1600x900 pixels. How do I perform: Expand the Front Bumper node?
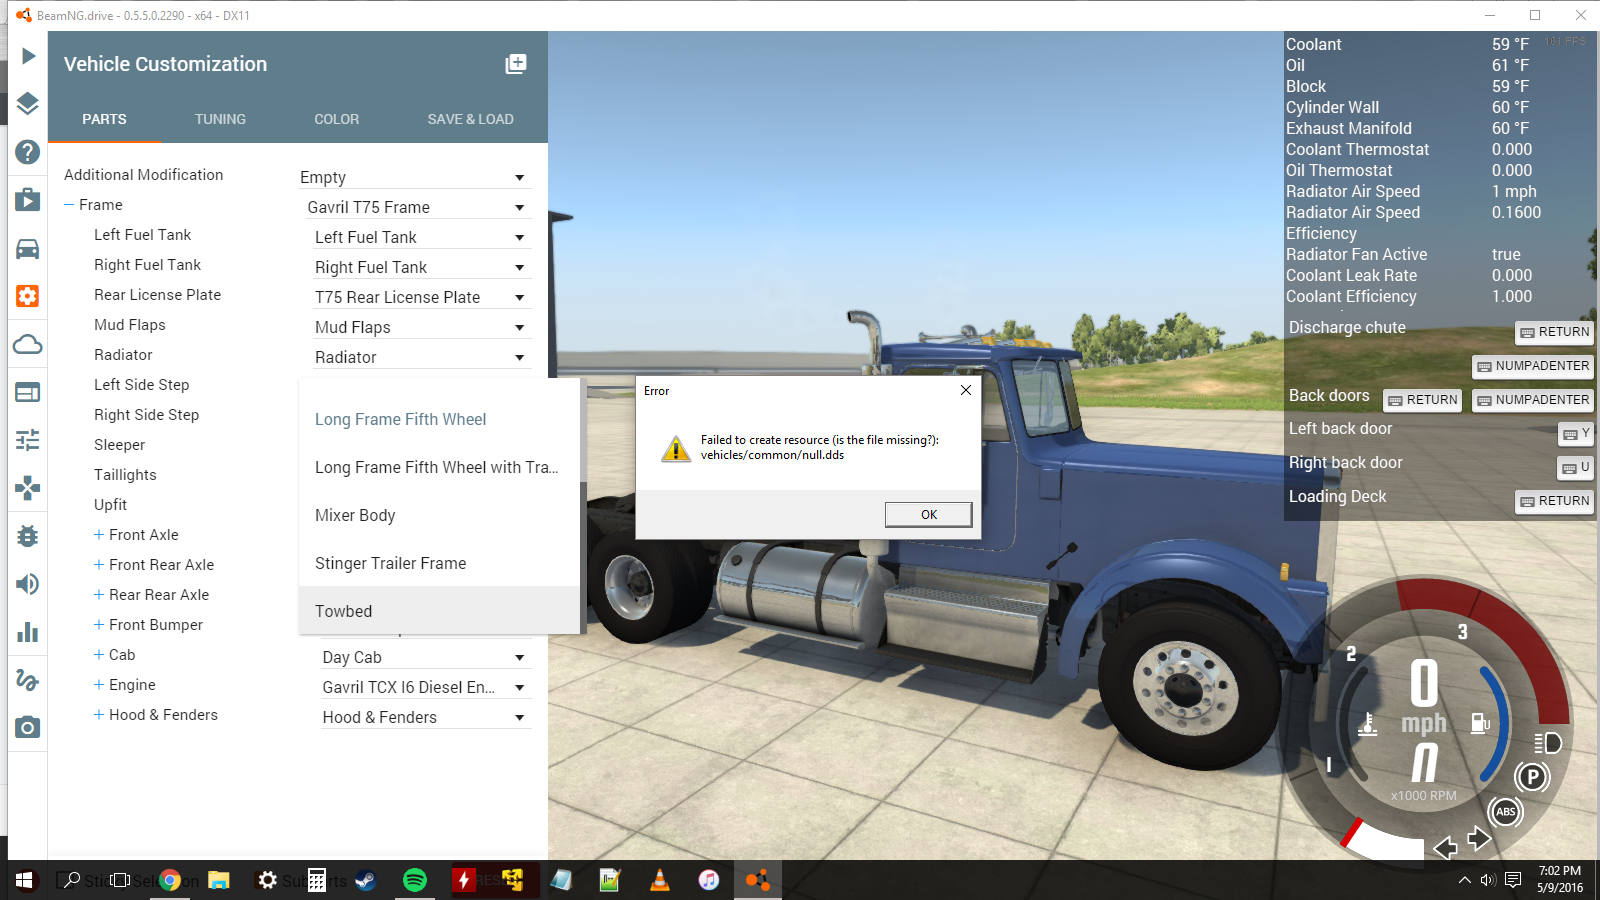point(99,625)
